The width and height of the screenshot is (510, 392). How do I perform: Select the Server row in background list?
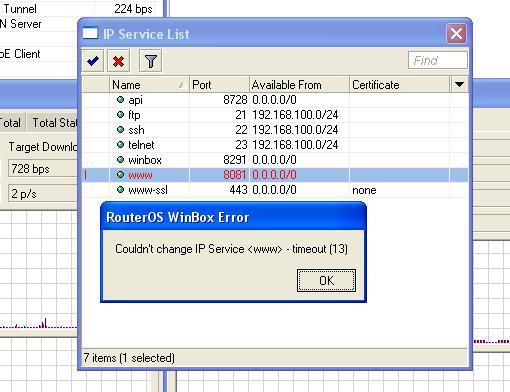[38, 24]
